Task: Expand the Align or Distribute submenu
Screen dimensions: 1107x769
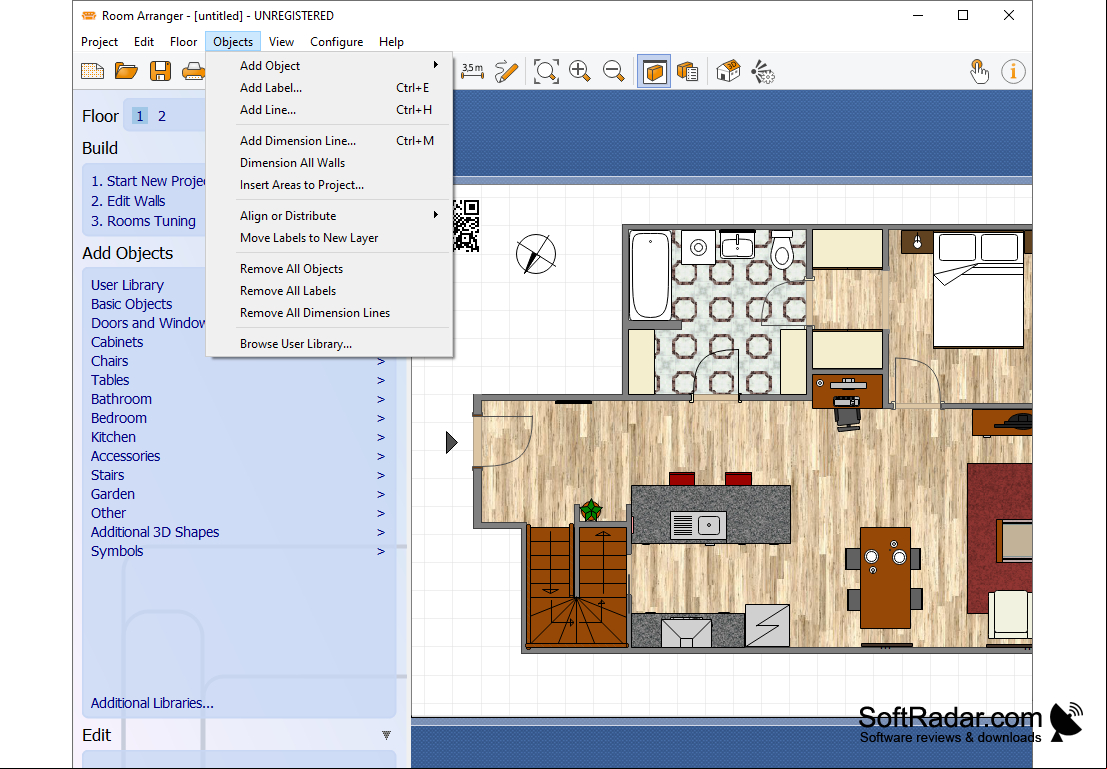Action: (330, 215)
